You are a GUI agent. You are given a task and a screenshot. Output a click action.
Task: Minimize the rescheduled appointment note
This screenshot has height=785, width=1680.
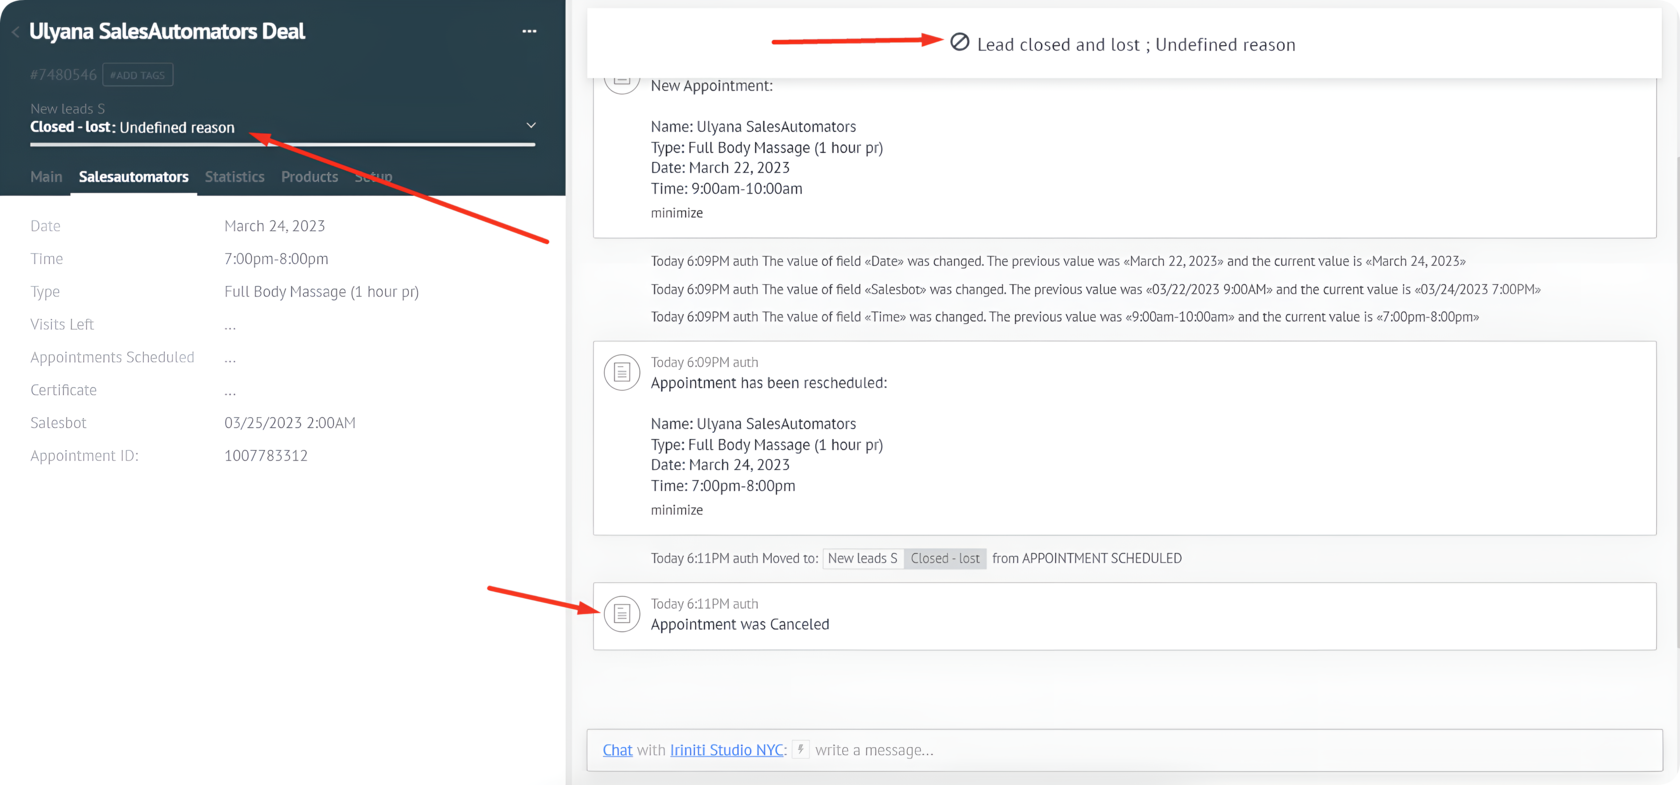point(677,510)
